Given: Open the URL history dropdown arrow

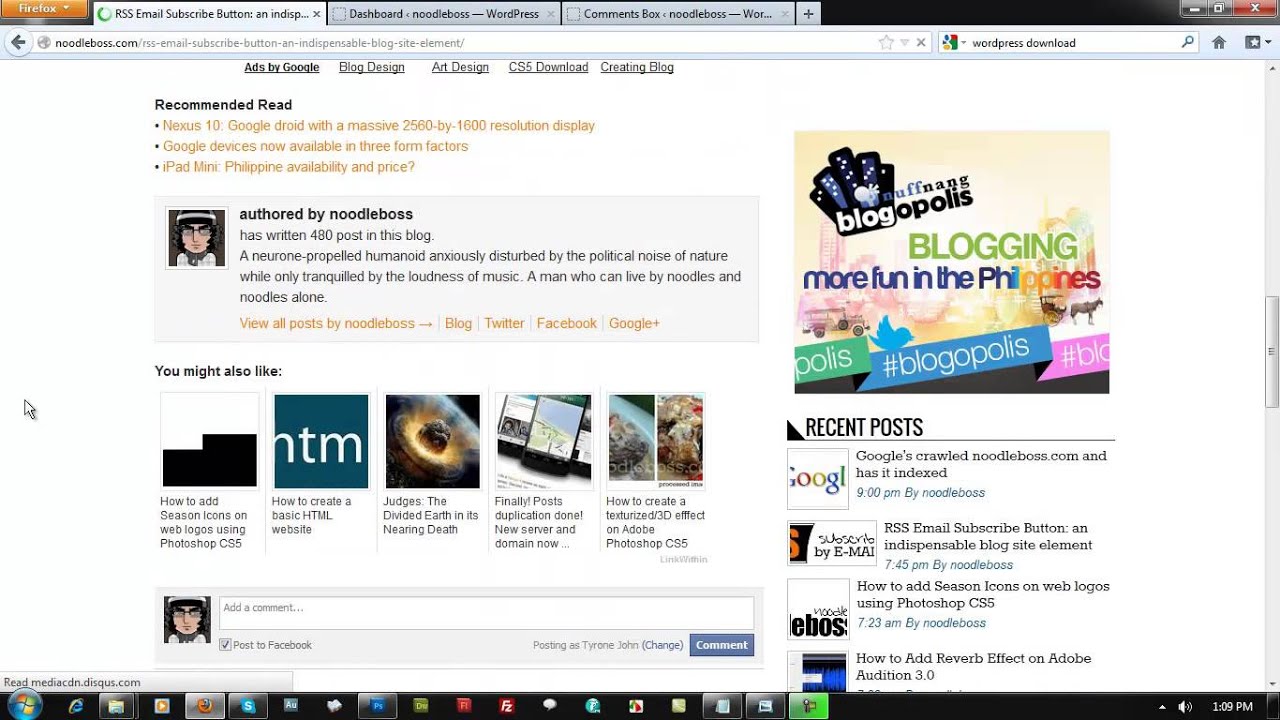Looking at the screenshot, I should (x=904, y=42).
